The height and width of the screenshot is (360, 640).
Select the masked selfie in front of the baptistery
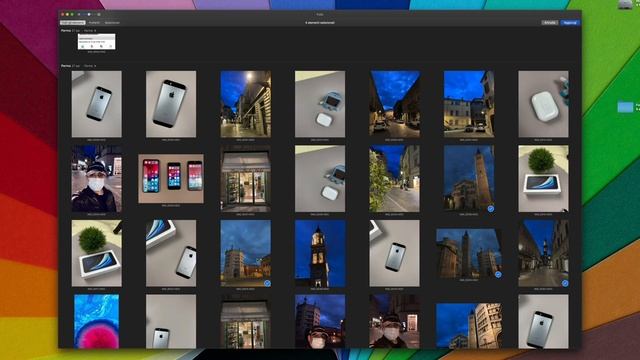[x=320, y=321]
